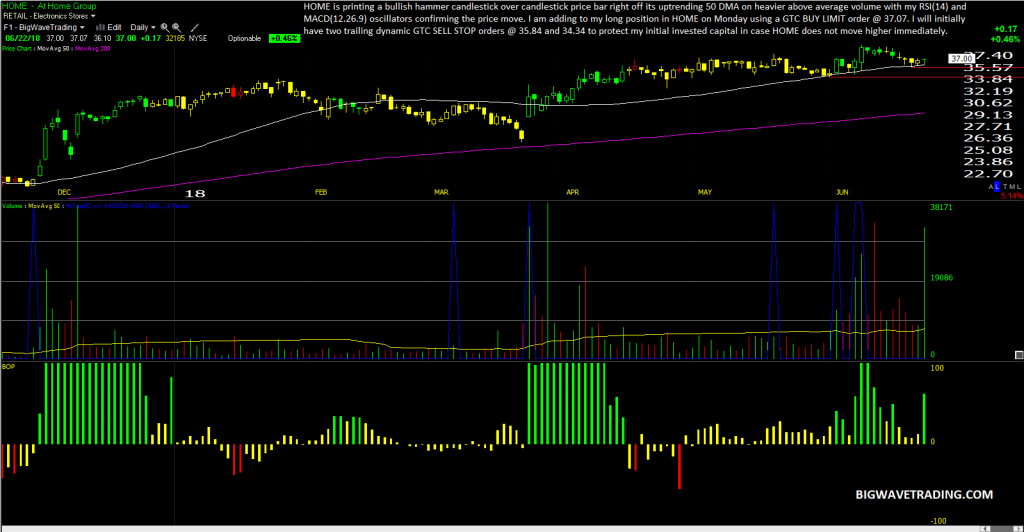
Task: Click the yellow 32185 volume value
Action: [x=175, y=39]
